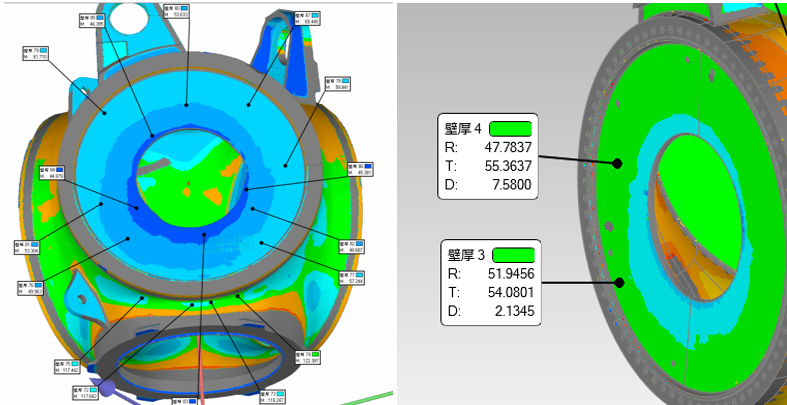Select the 壁厚 4 annotation title
Screen dimensions: 787x405
click(x=463, y=128)
